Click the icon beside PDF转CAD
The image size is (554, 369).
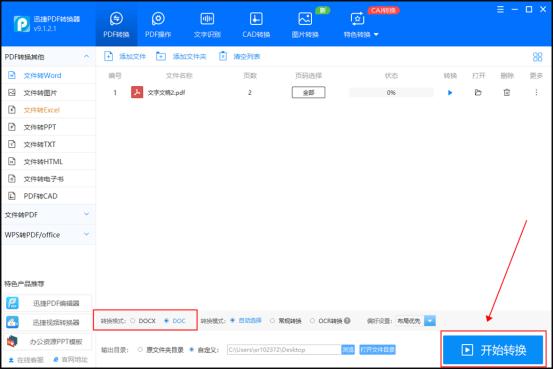(x=12, y=195)
